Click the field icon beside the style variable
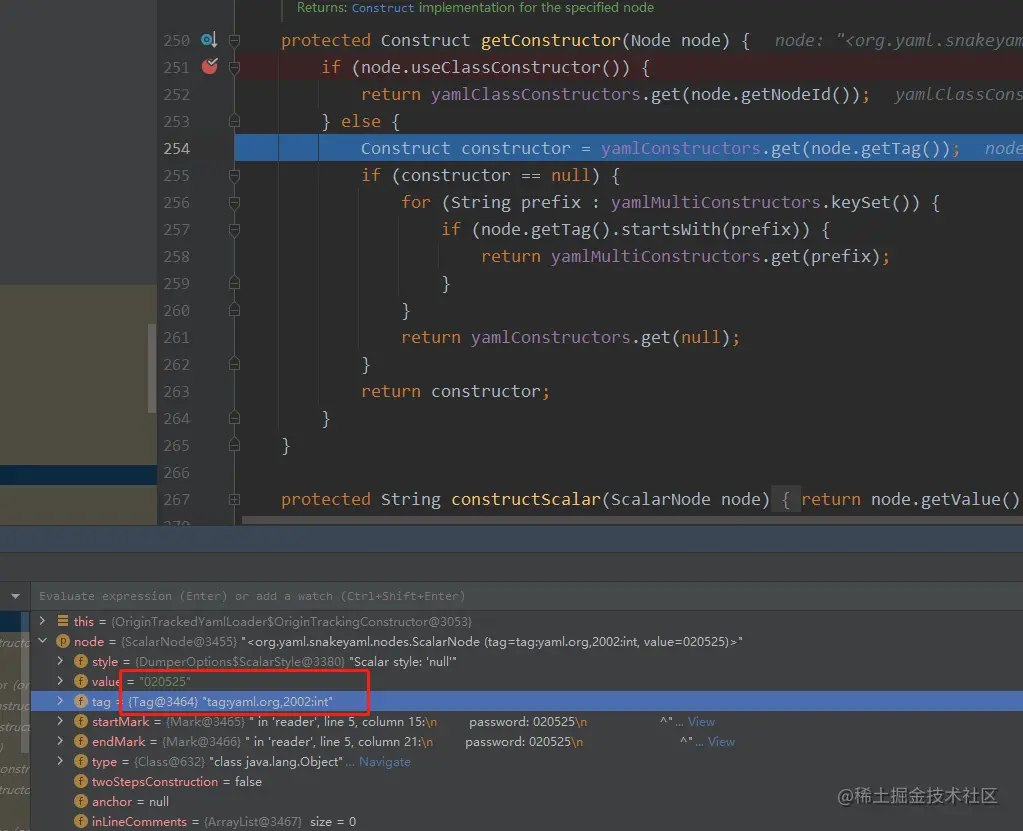Image resolution: width=1023 pixels, height=831 pixels. click(x=80, y=661)
